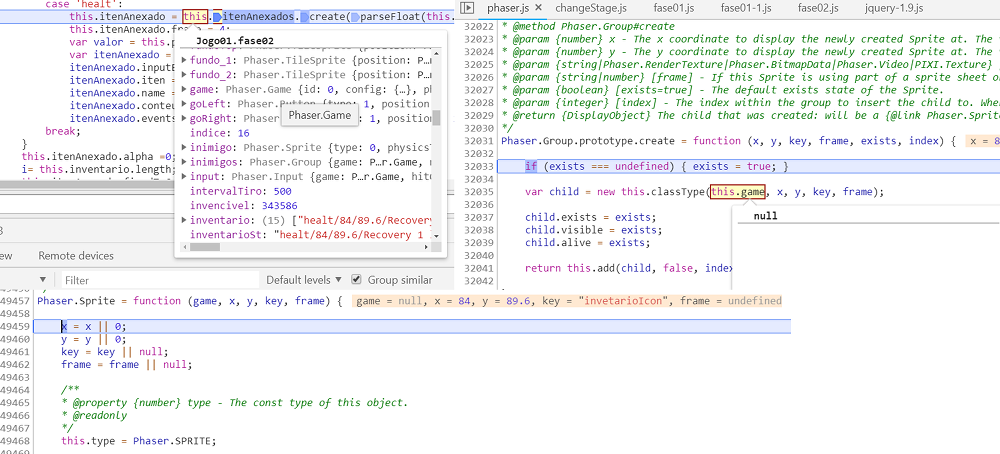Viewport: 1000px width, 454px height.
Task: Click 'this.itenAnexado.alpha =0;' line
Action: click(x=98, y=156)
